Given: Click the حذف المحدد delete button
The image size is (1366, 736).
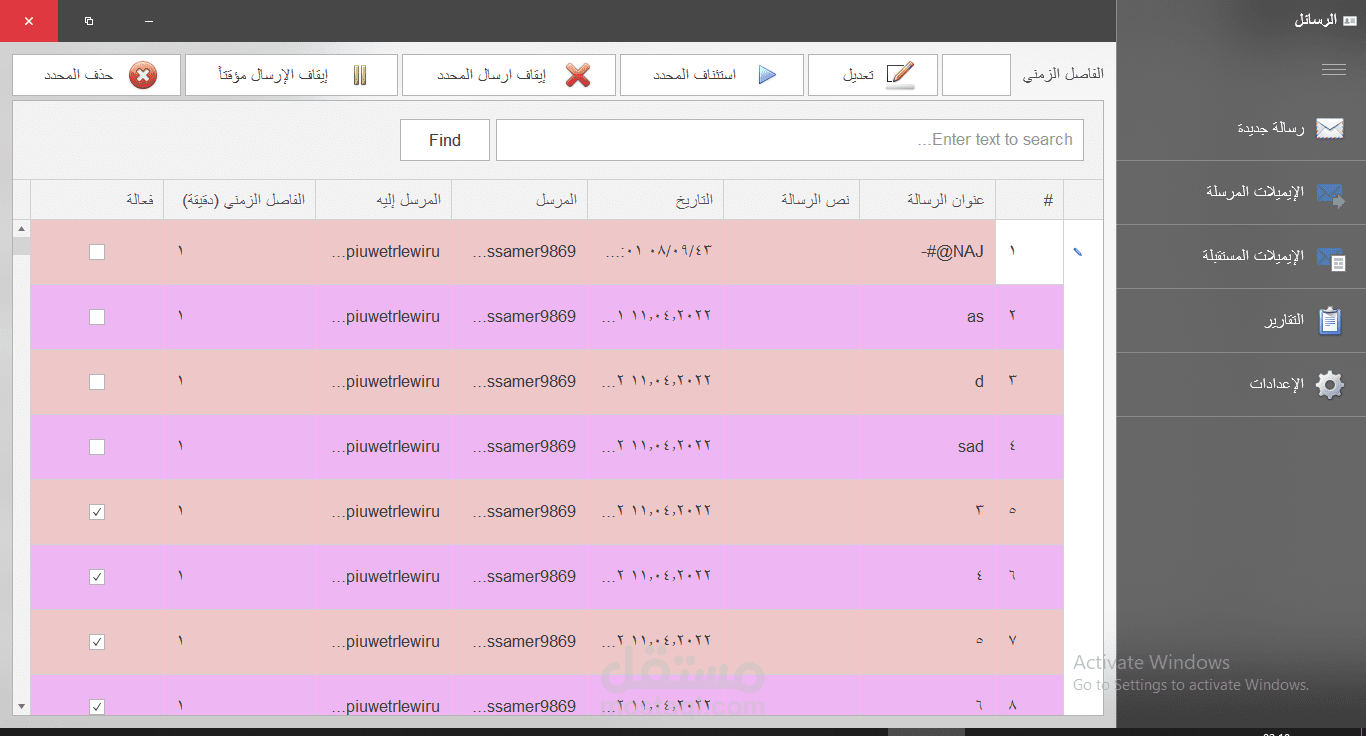Looking at the screenshot, I should point(95,74).
